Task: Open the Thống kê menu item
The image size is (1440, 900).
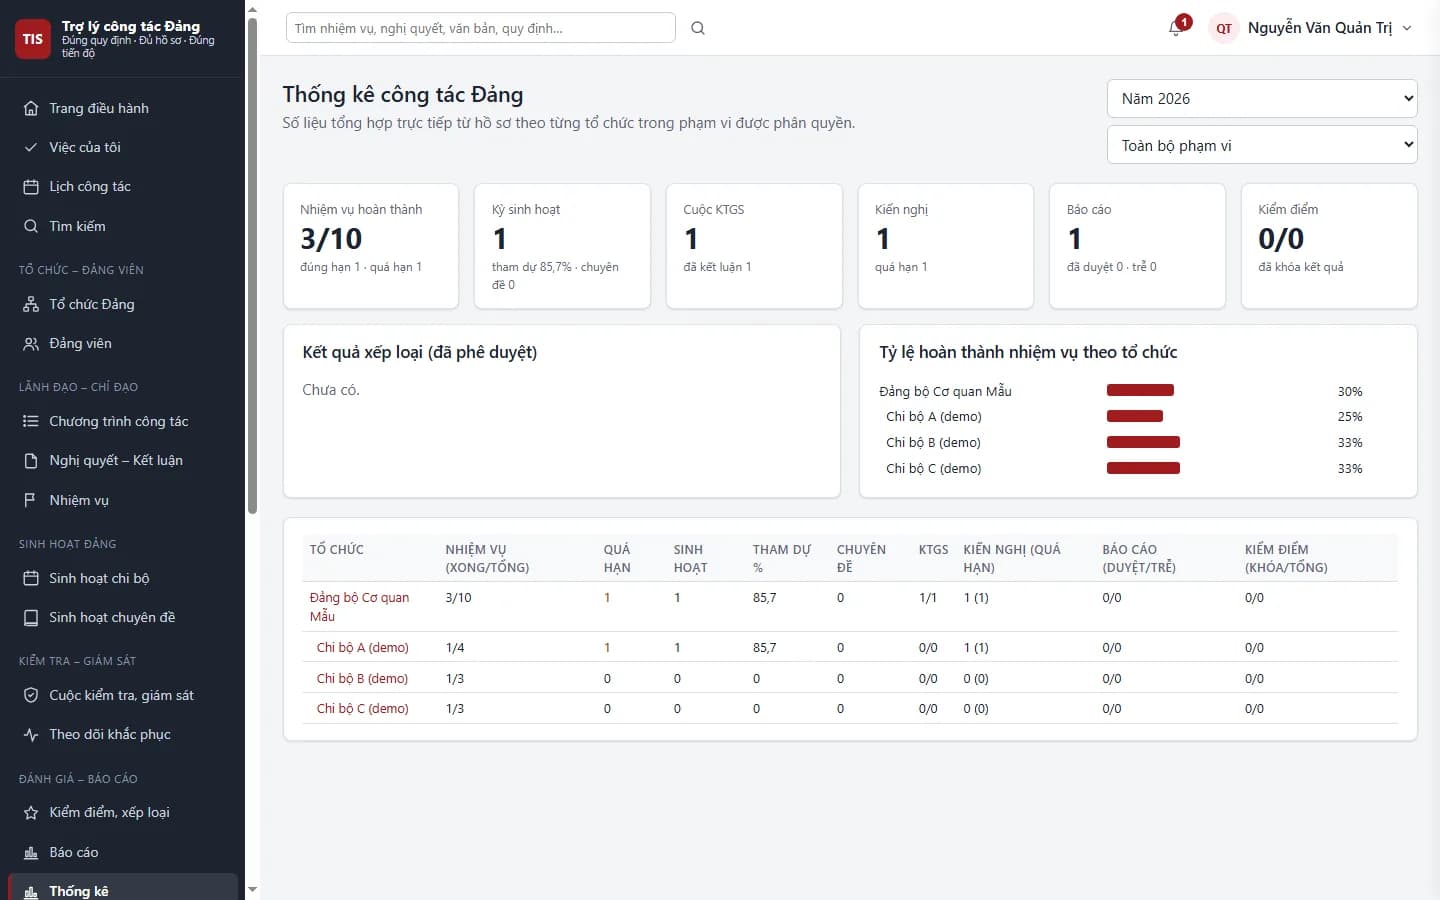Action: point(123,888)
